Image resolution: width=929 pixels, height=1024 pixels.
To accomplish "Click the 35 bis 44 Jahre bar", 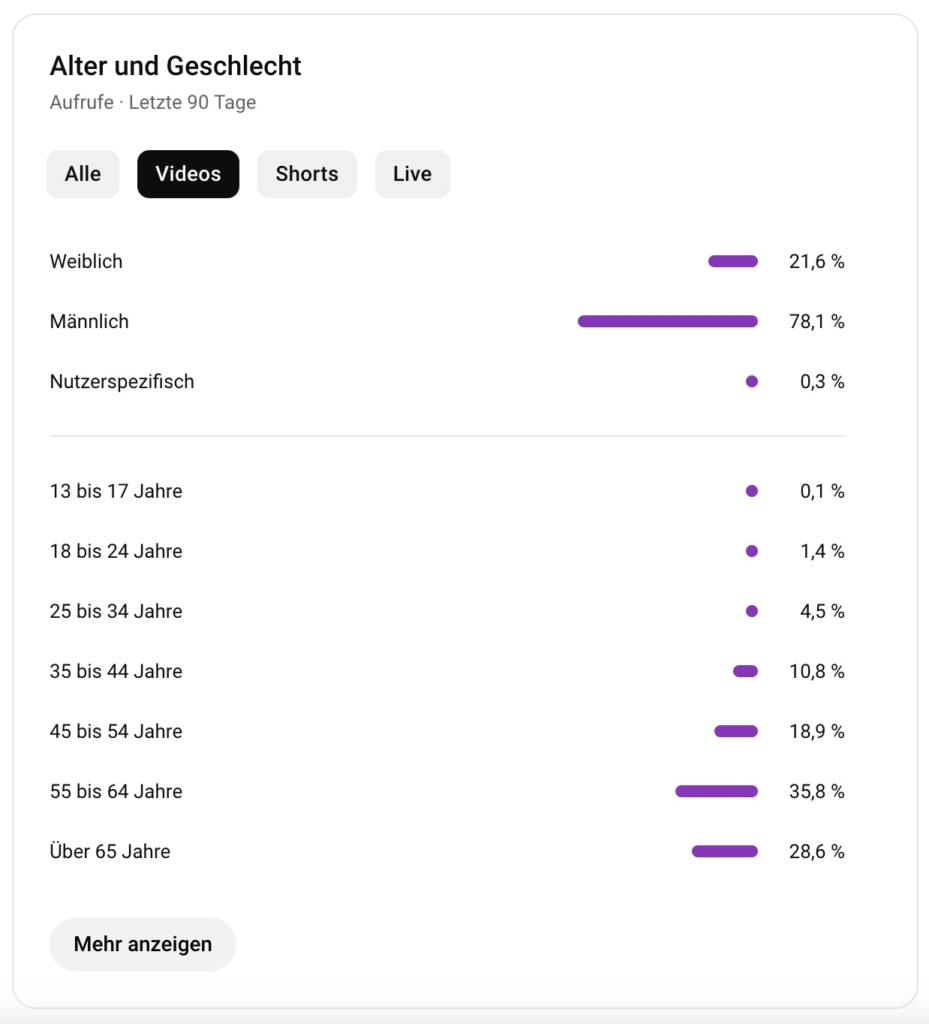I will (x=746, y=671).
